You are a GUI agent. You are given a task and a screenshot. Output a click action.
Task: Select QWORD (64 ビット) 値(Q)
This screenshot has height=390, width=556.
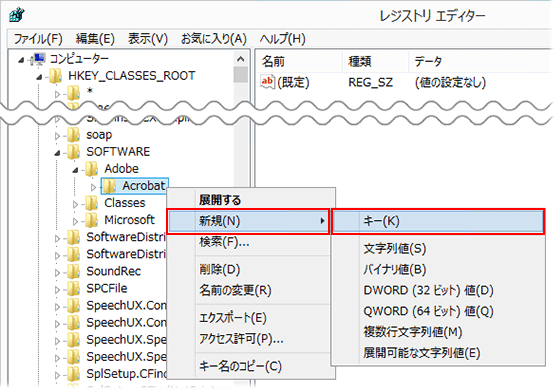[438, 312]
